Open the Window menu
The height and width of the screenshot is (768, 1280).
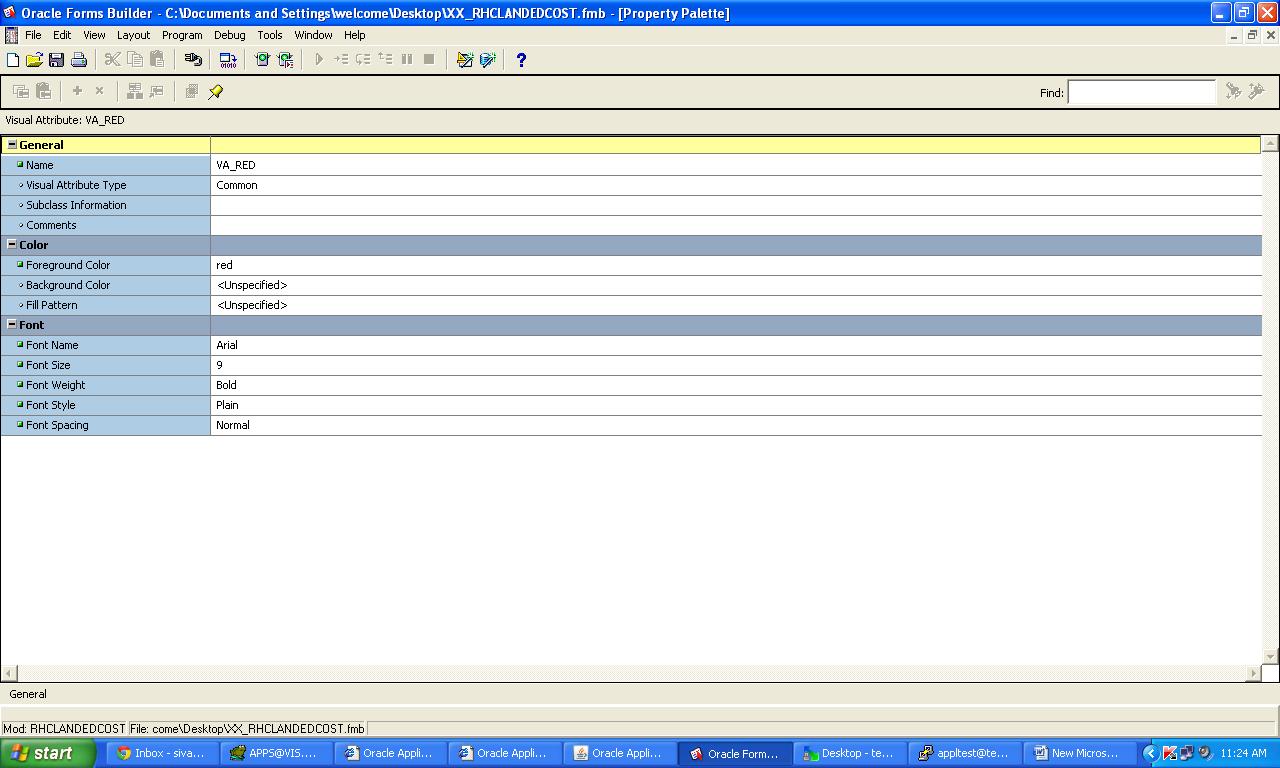(x=313, y=35)
